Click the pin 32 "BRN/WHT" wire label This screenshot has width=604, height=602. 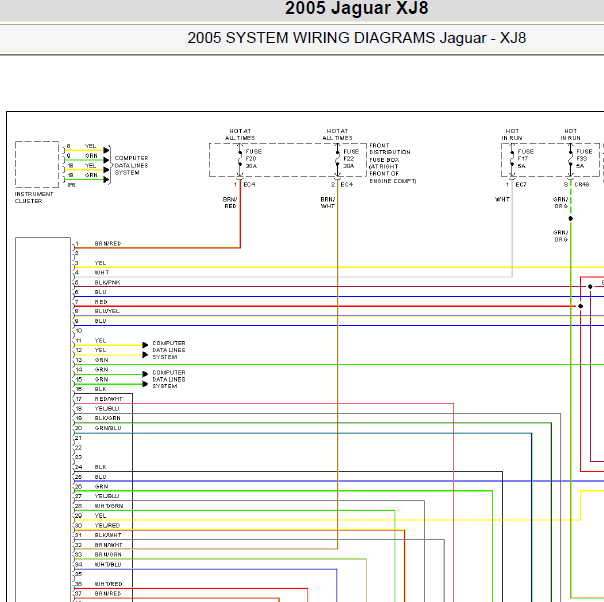[109, 545]
